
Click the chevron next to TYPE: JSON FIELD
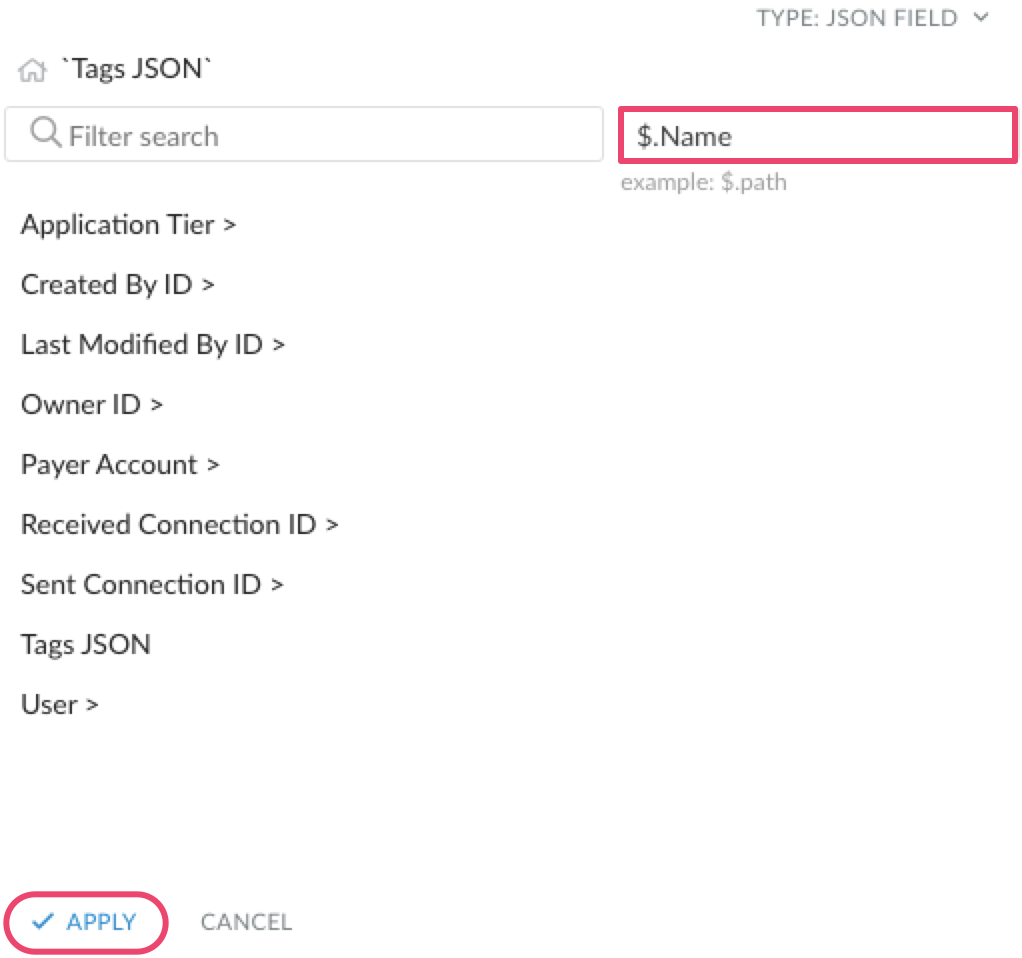981,18
